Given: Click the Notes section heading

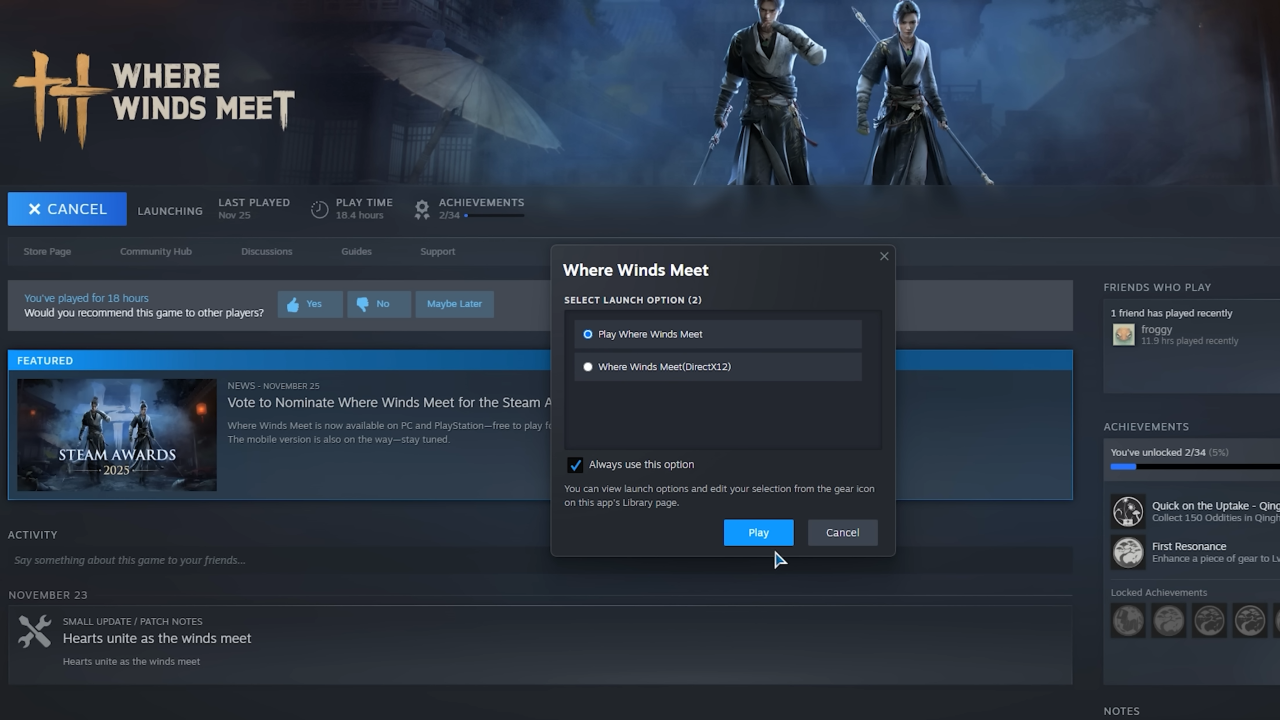Looking at the screenshot, I should (x=1121, y=711).
